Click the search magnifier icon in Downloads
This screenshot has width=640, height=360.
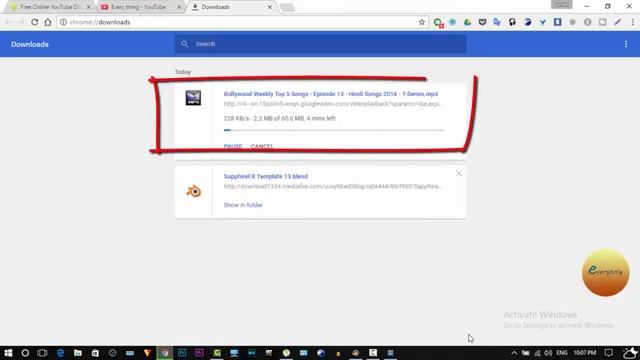click(x=184, y=44)
